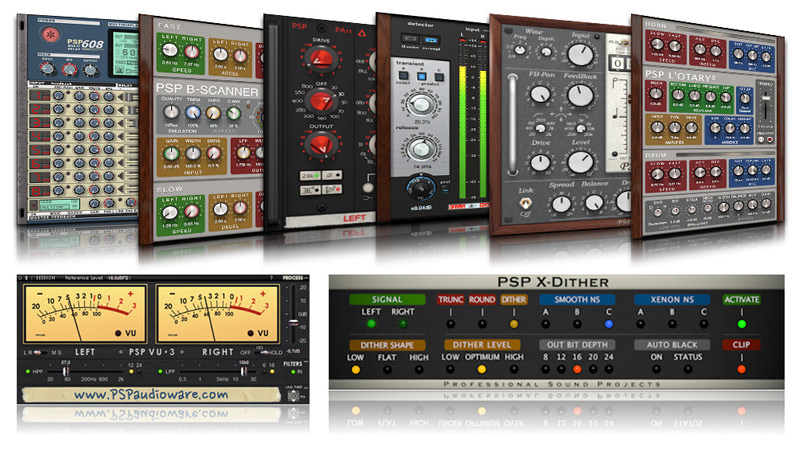
Task: Click the Fast Left speed knob on B-Scanner
Action: tap(169, 50)
